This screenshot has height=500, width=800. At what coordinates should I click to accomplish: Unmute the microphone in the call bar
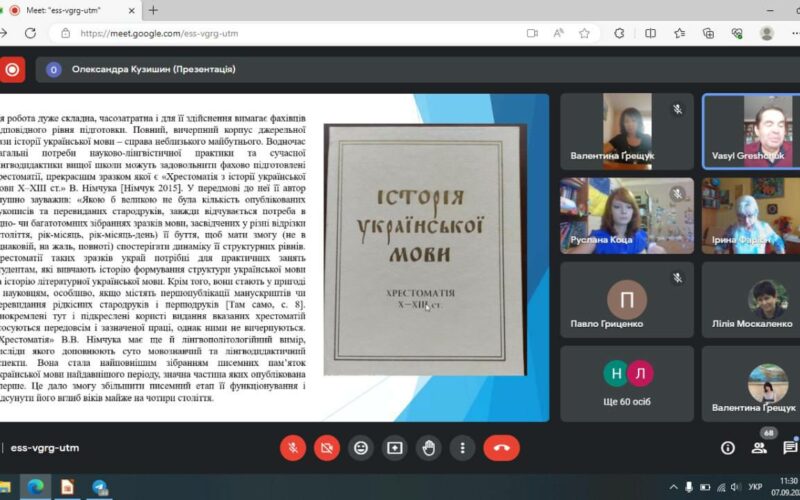click(x=293, y=448)
